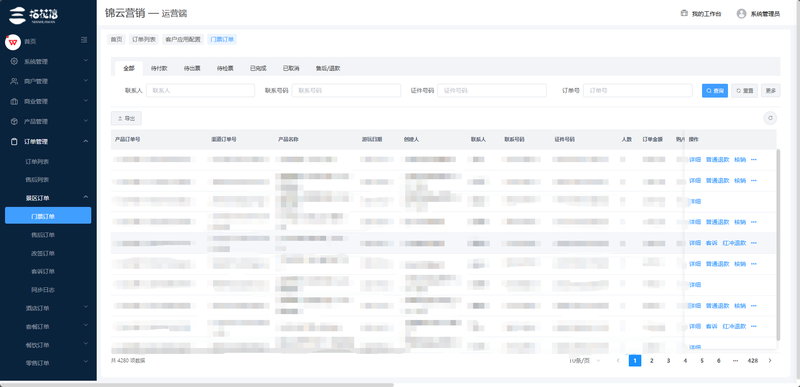Open the 10条/页 page size dropdown
The width and height of the screenshot is (800, 387).
[585, 360]
